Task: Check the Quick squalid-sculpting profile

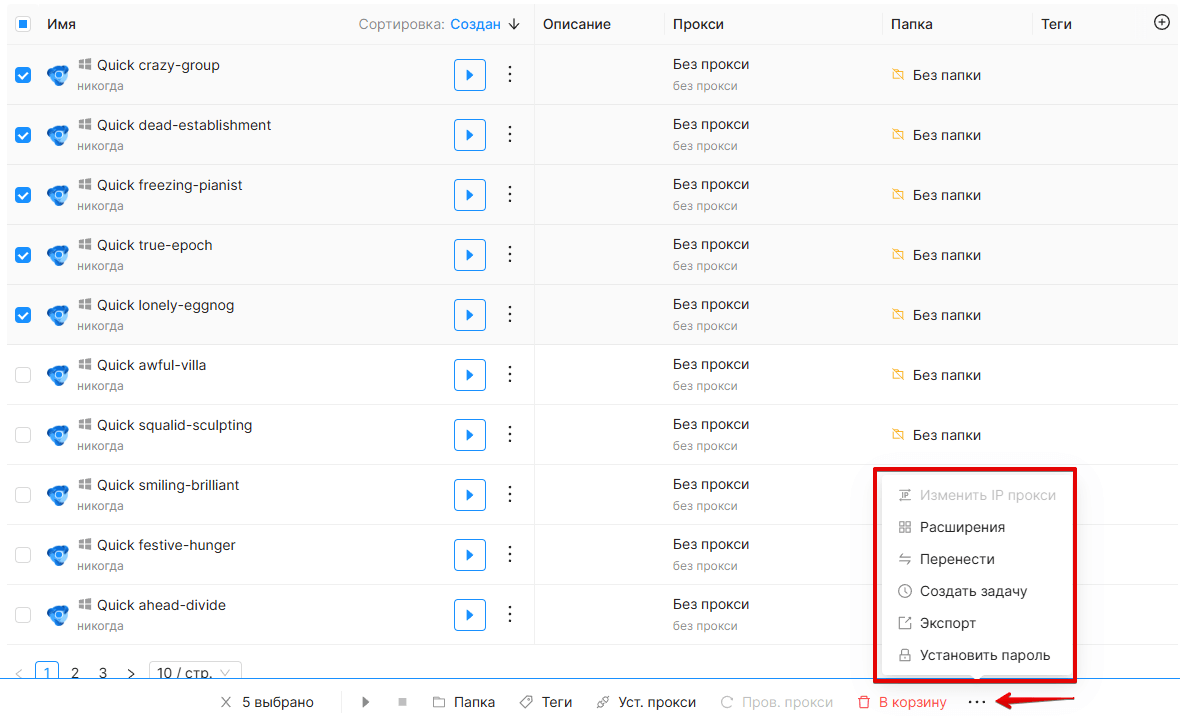Action: 23,435
